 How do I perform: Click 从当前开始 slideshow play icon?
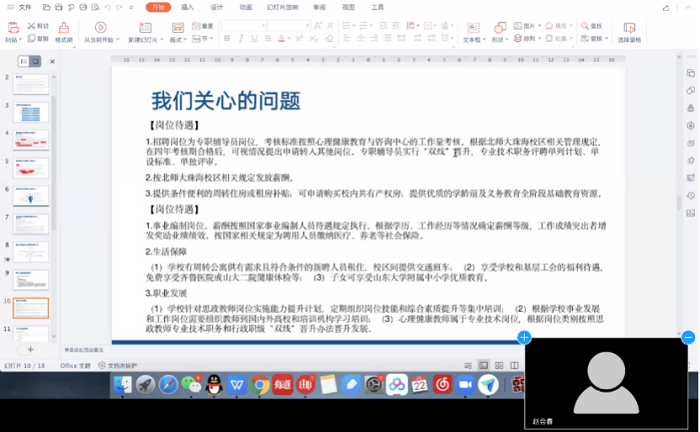point(100,27)
